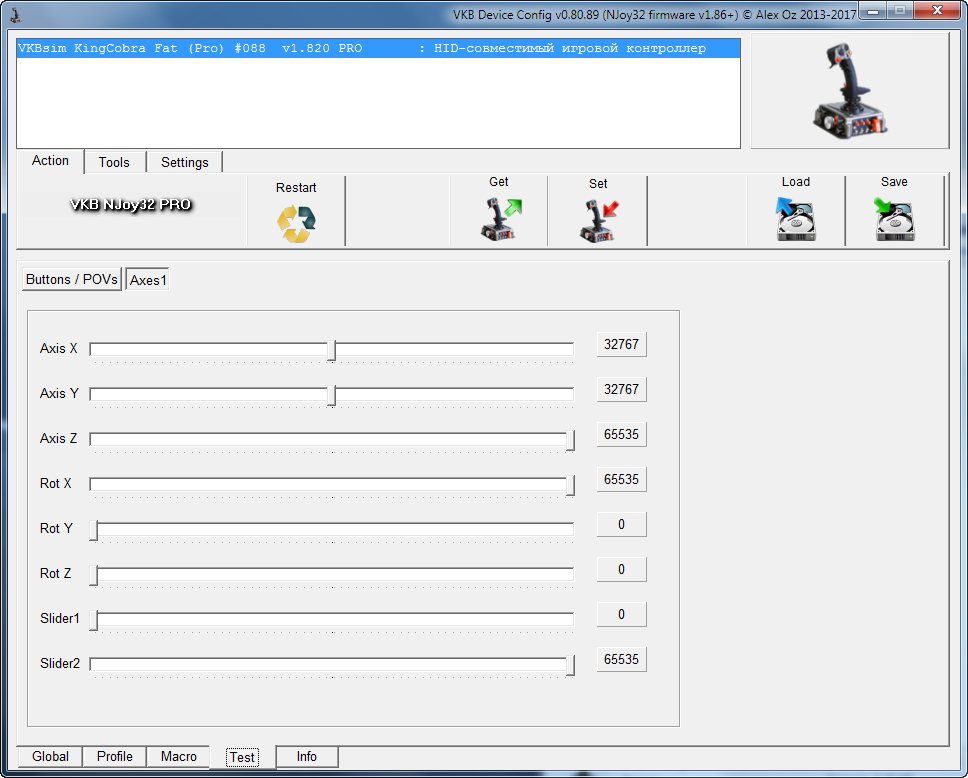Click the Rot X slider handle
The image size is (968, 778).
point(570,485)
